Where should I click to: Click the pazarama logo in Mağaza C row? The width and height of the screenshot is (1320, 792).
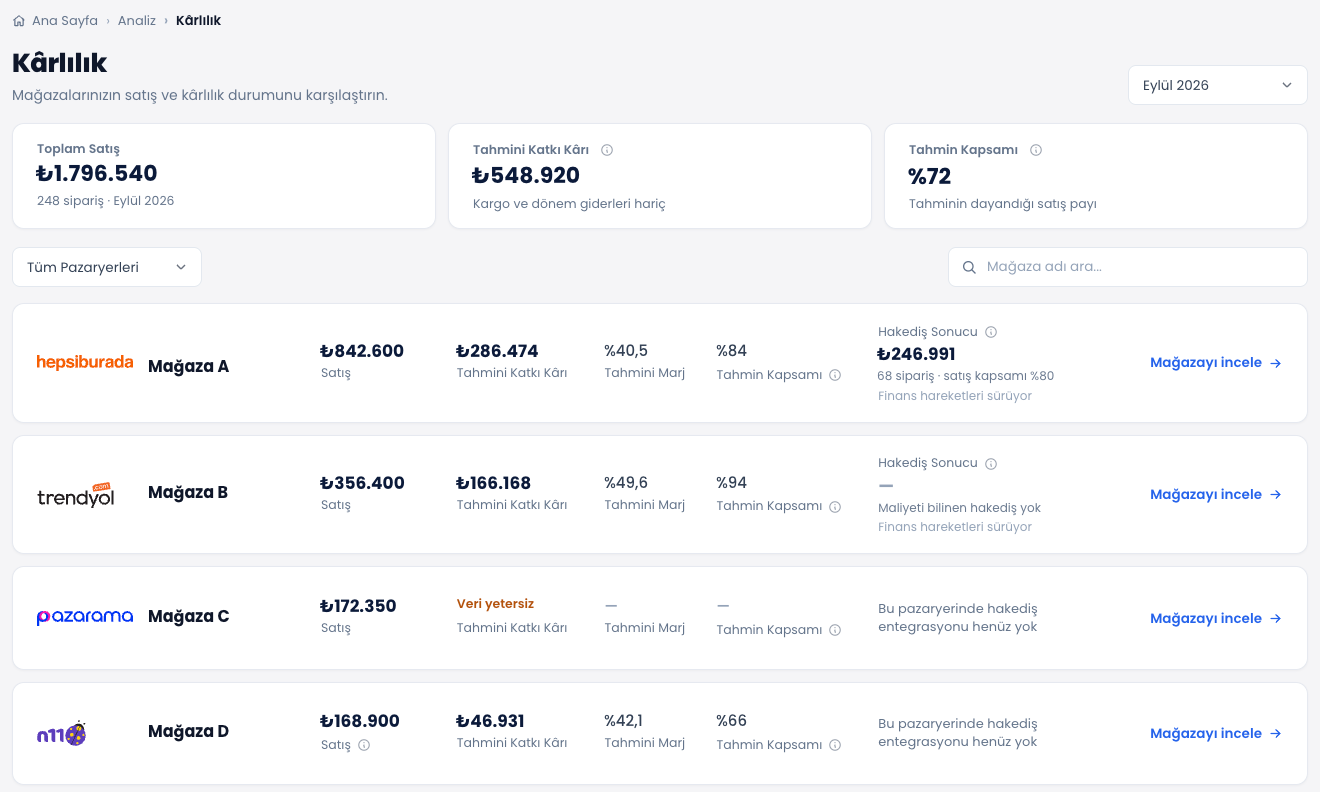point(85,617)
